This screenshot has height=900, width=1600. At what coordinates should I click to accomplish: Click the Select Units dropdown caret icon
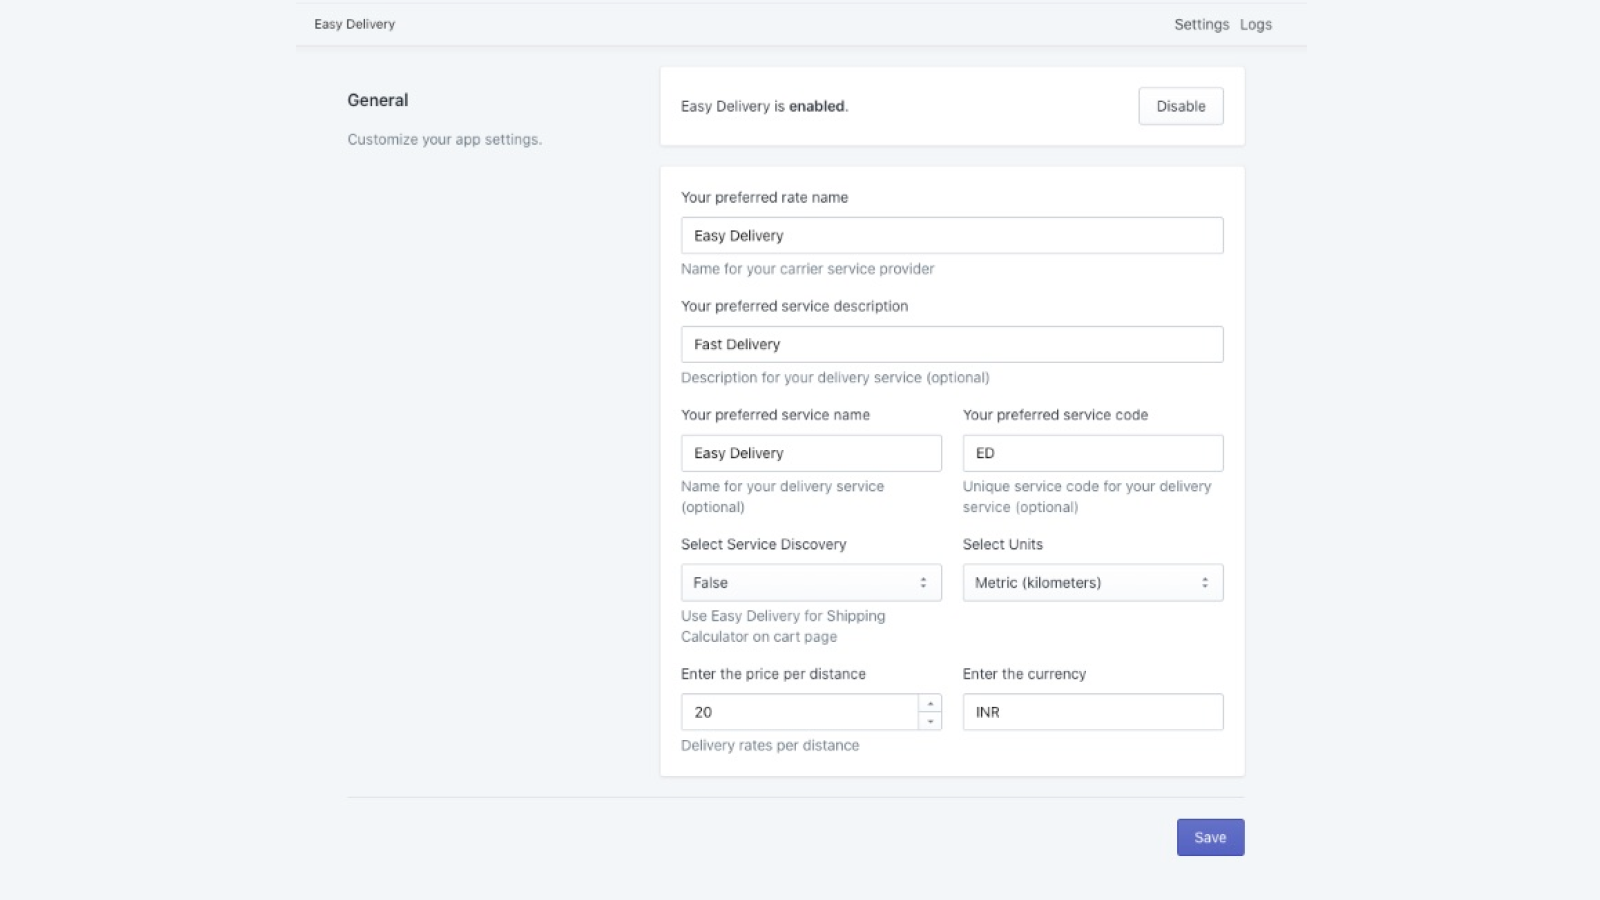[x=1205, y=582]
